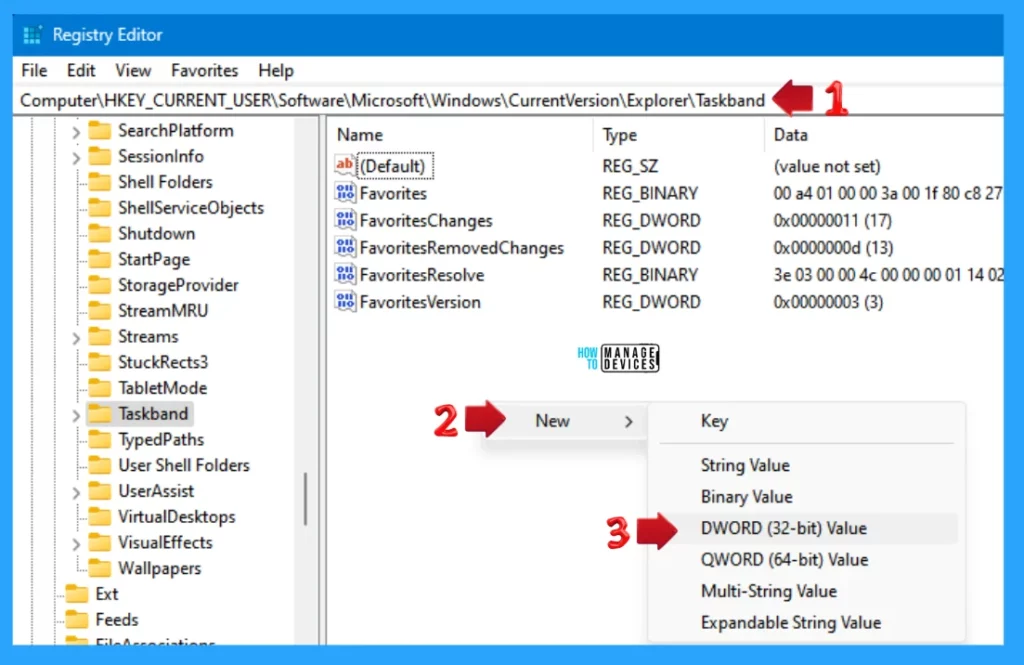
Task: Click the Taskband folder icon
Action: 99,414
